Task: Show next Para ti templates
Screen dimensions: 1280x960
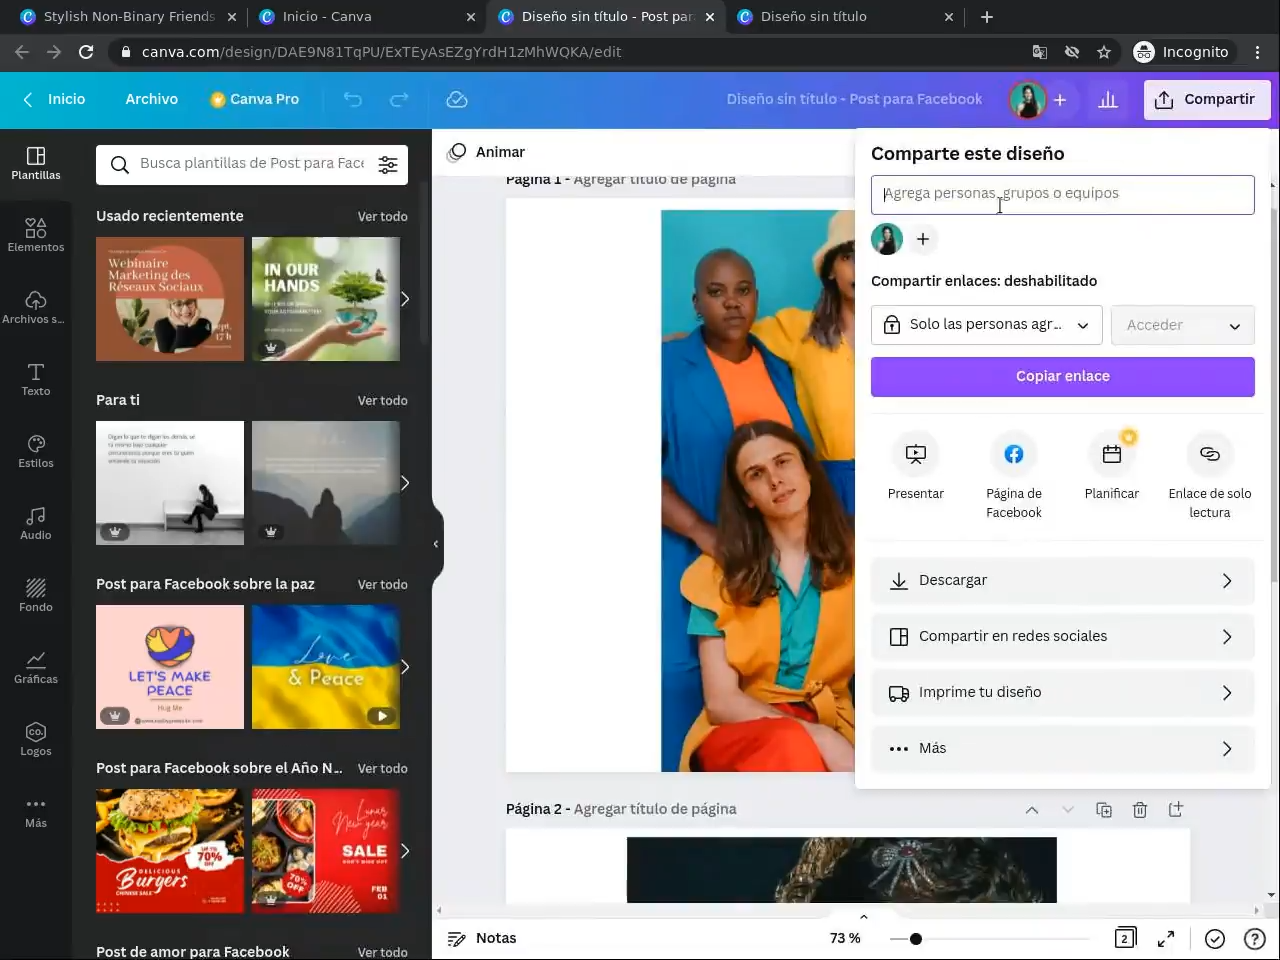Action: coord(404,483)
